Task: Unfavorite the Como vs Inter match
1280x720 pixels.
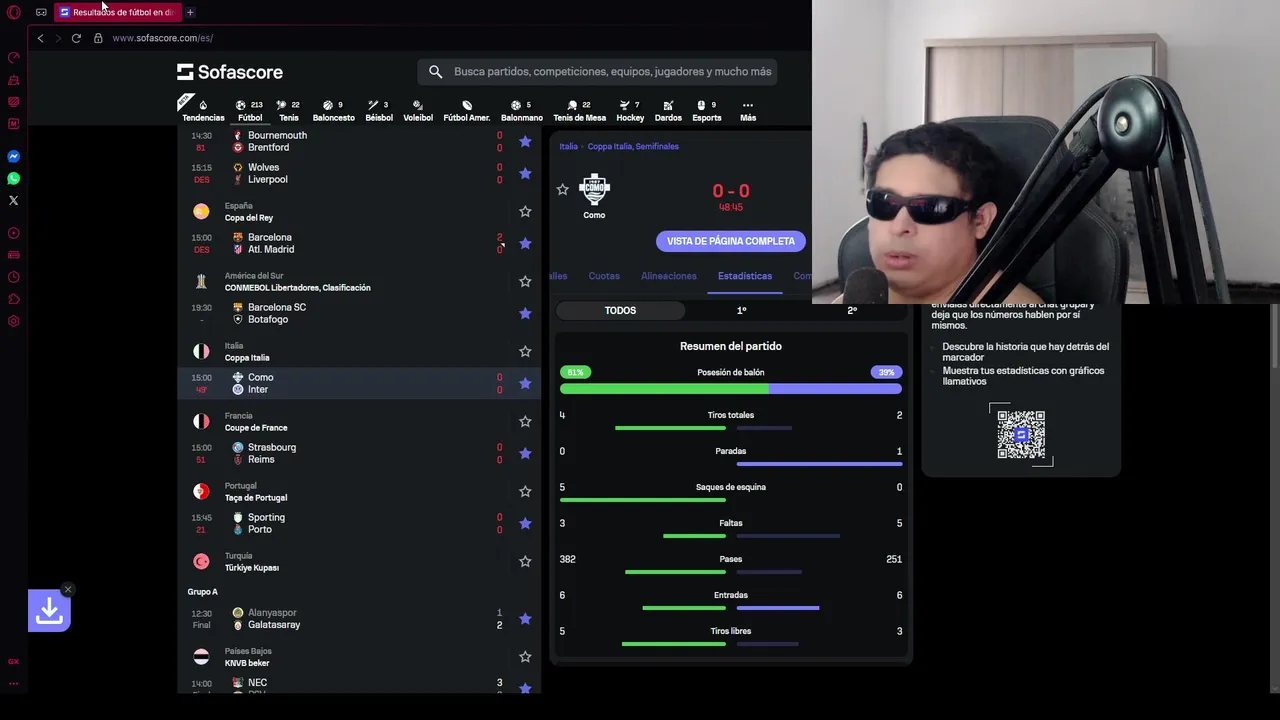Action: point(525,383)
